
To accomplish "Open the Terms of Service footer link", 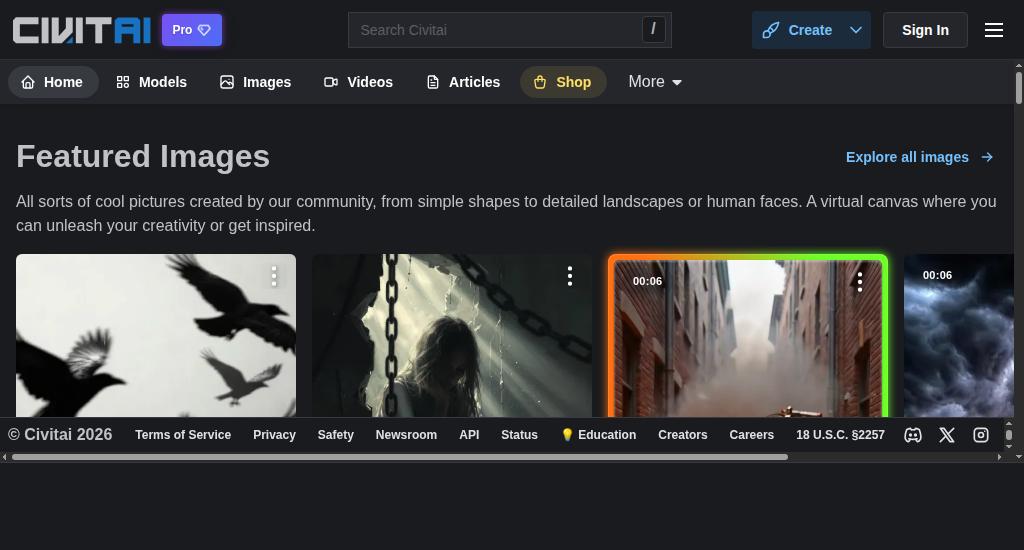I will (183, 435).
